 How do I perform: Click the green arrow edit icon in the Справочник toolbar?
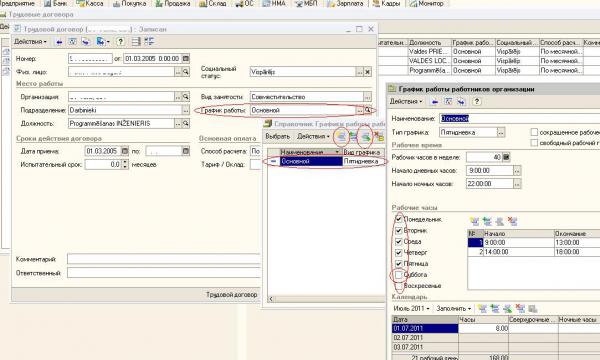tap(366, 137)
